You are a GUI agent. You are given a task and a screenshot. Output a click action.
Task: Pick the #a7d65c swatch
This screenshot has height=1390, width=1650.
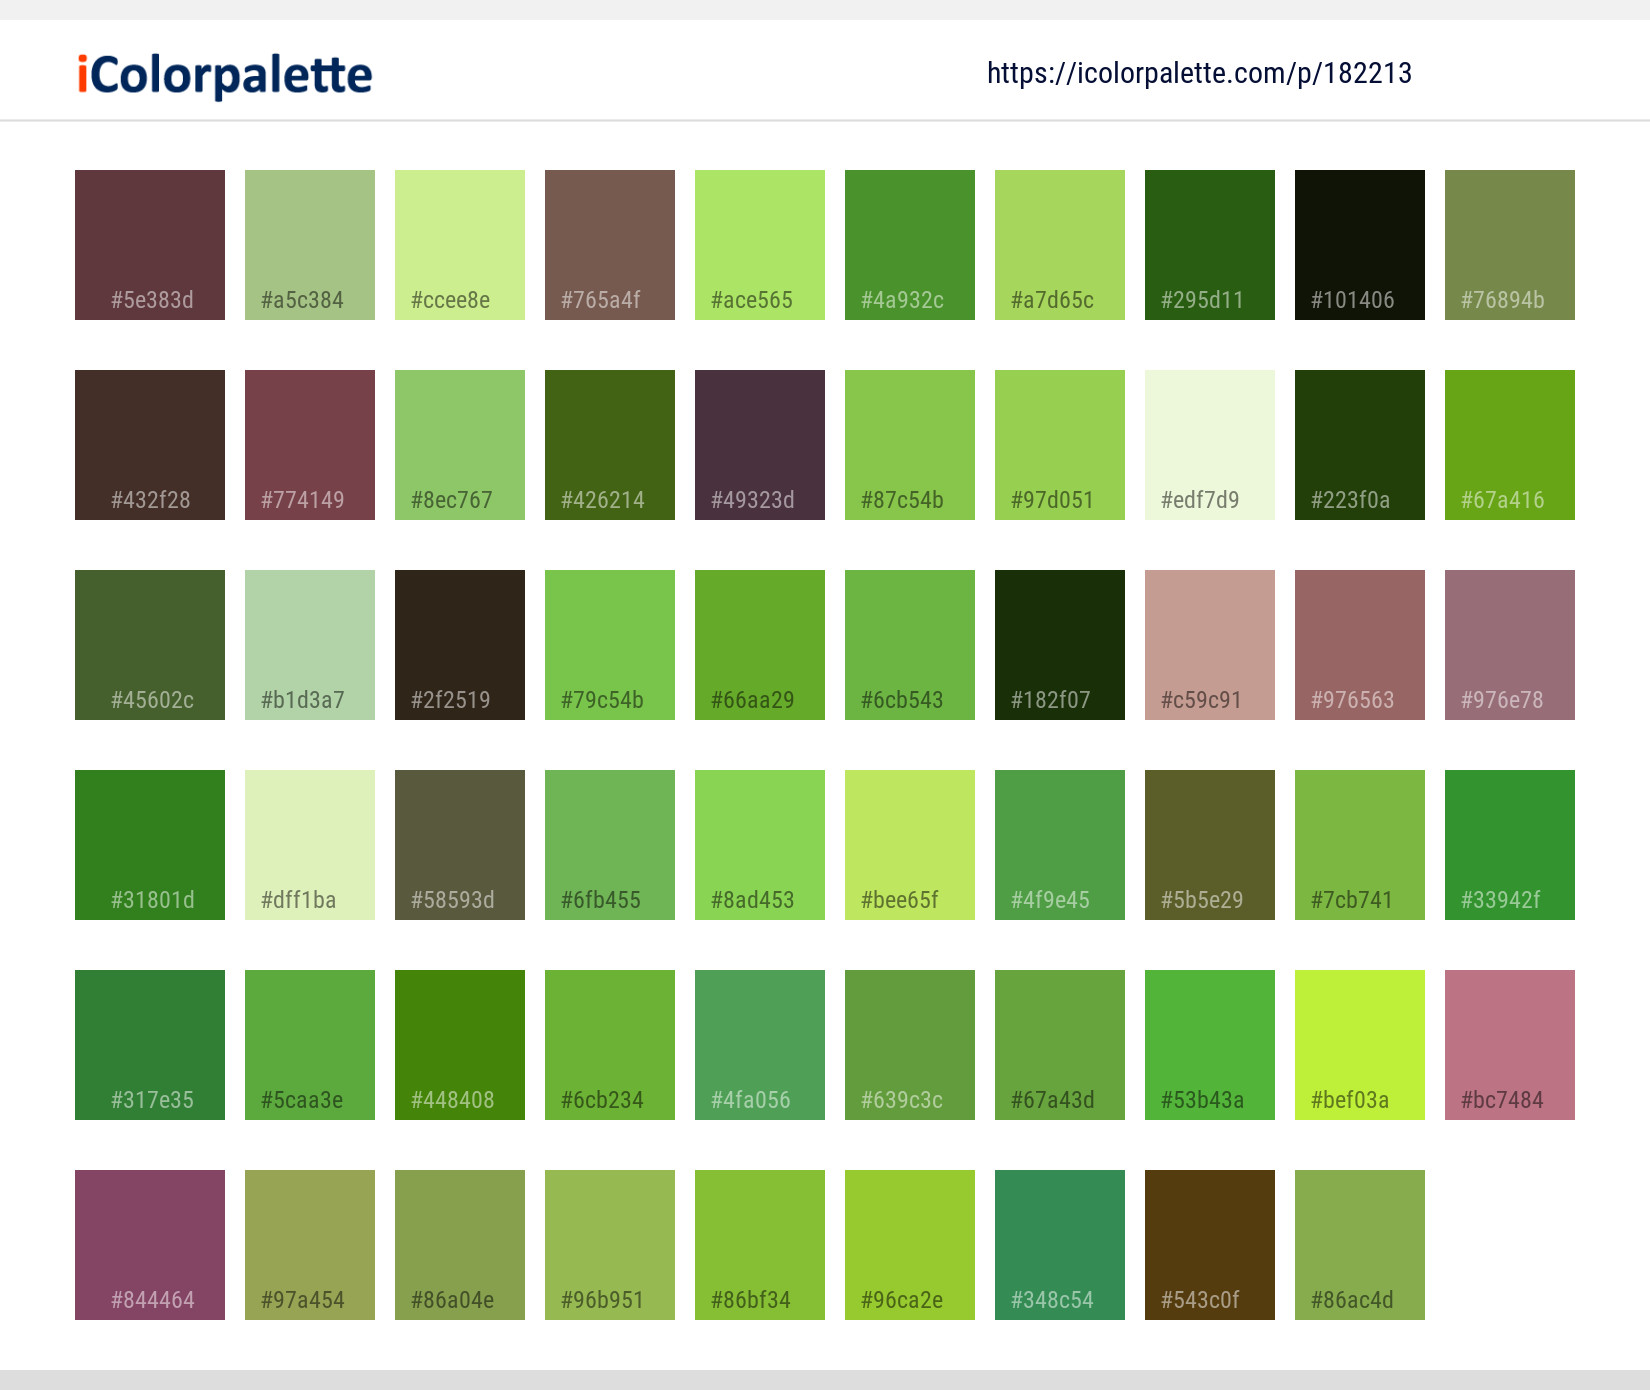point(1060,245)
